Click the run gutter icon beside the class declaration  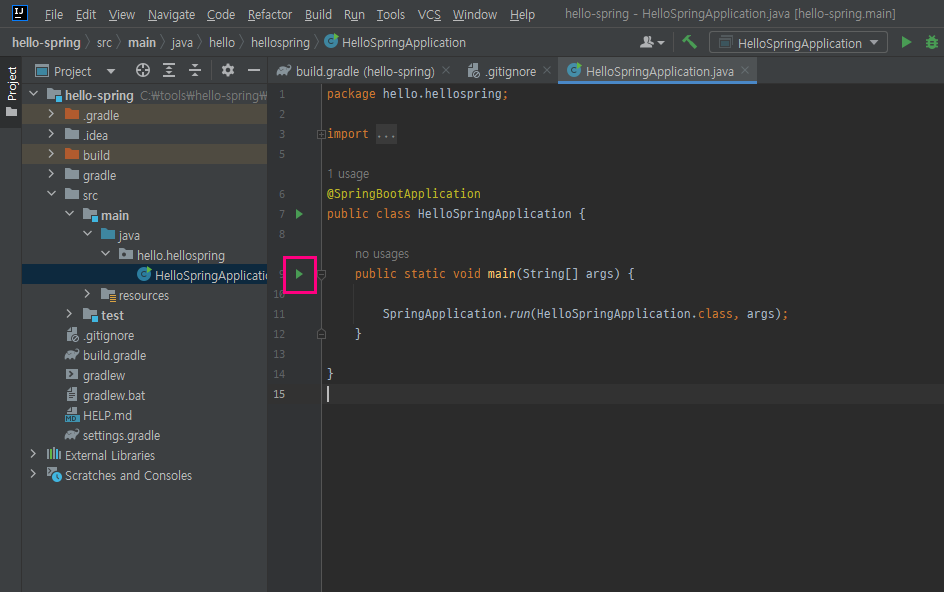(x=299, y=214)
